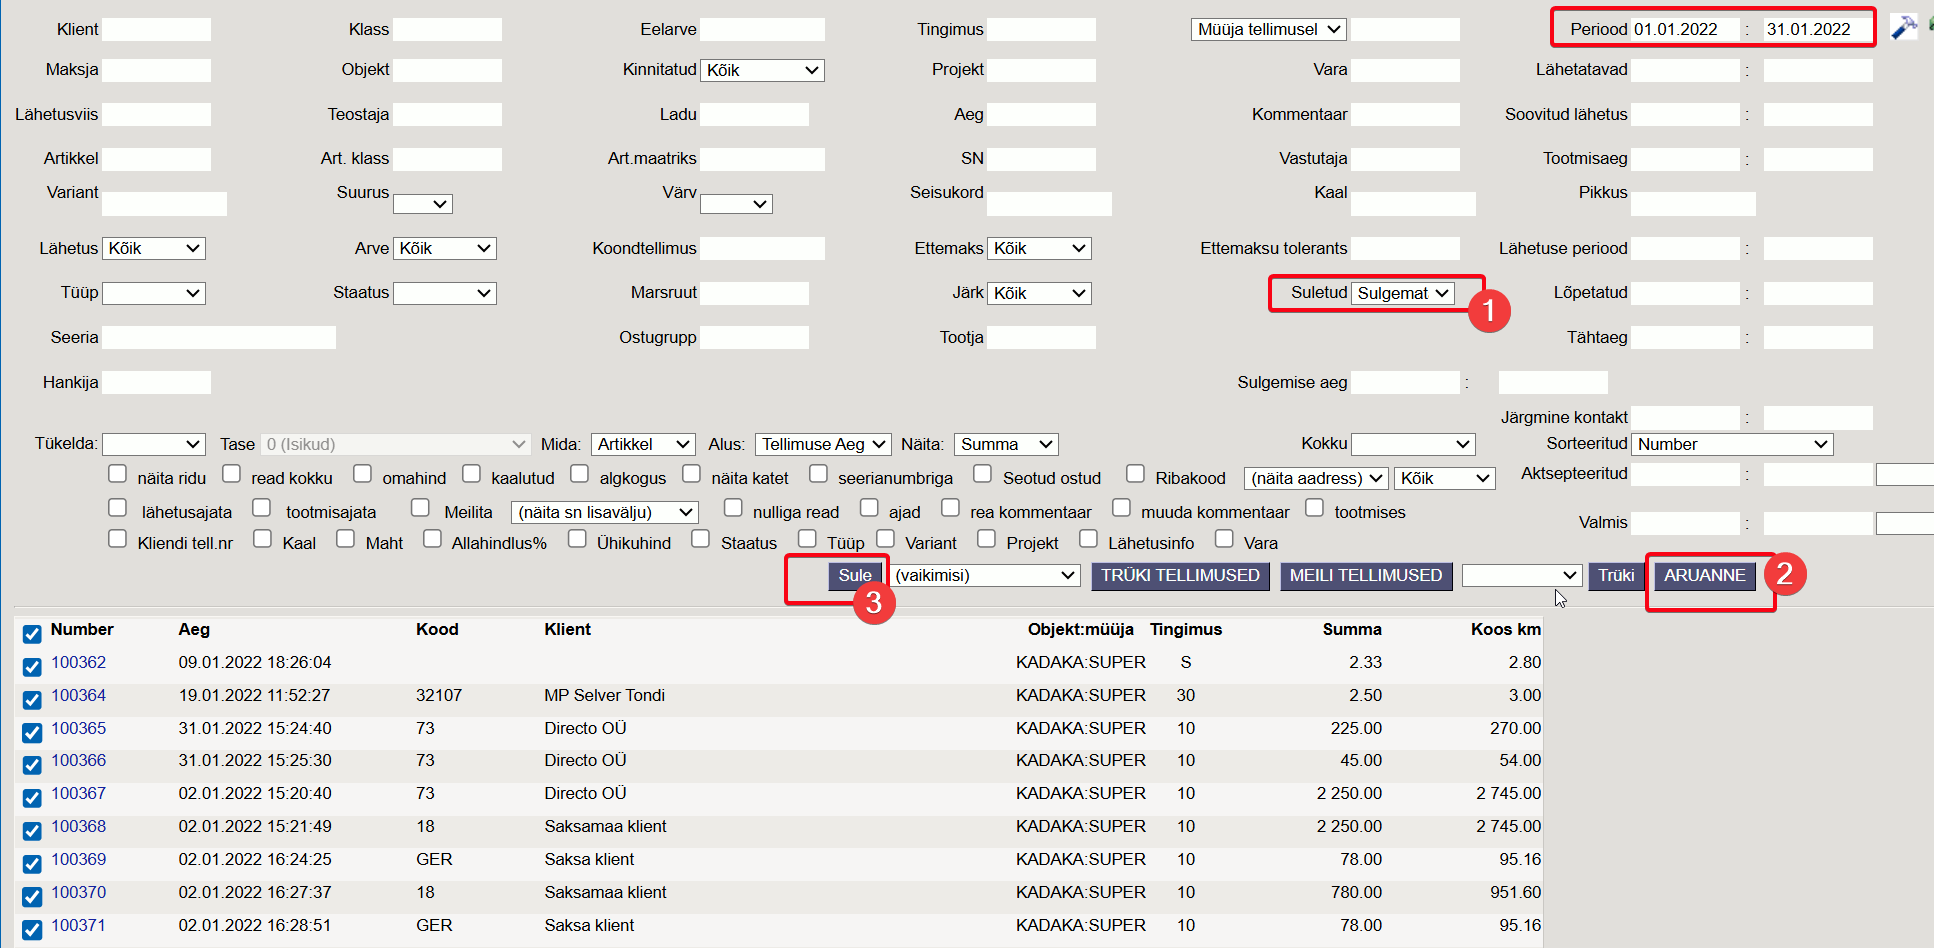The image size is (1934, 948).
Task: Expand the Sorteeritud dropdown showing Number
Action: (x=1732, y=444)
